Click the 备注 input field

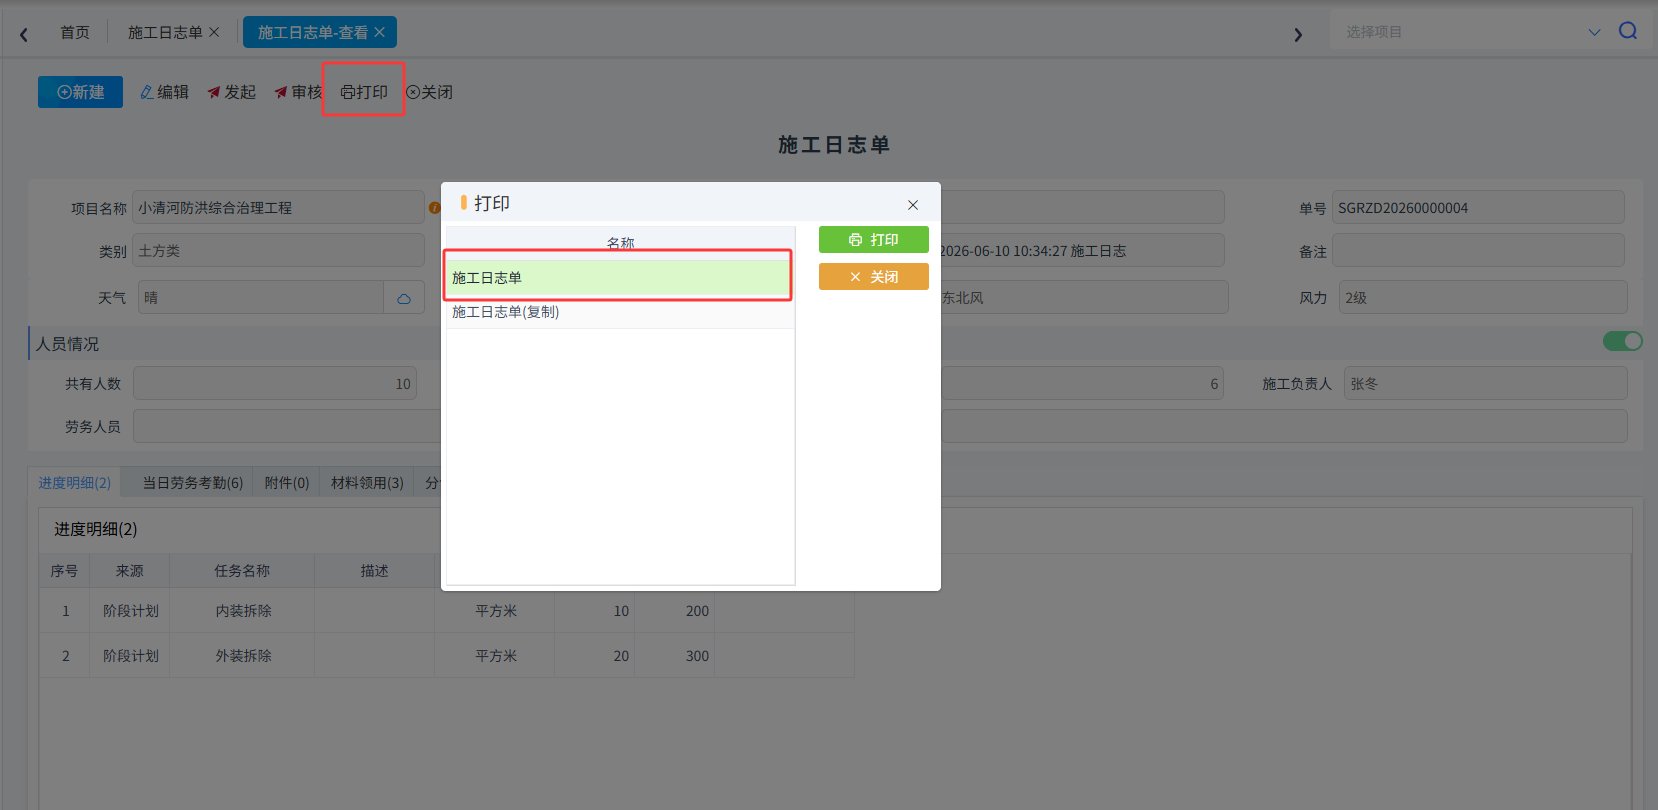(x=1478, y=251)
